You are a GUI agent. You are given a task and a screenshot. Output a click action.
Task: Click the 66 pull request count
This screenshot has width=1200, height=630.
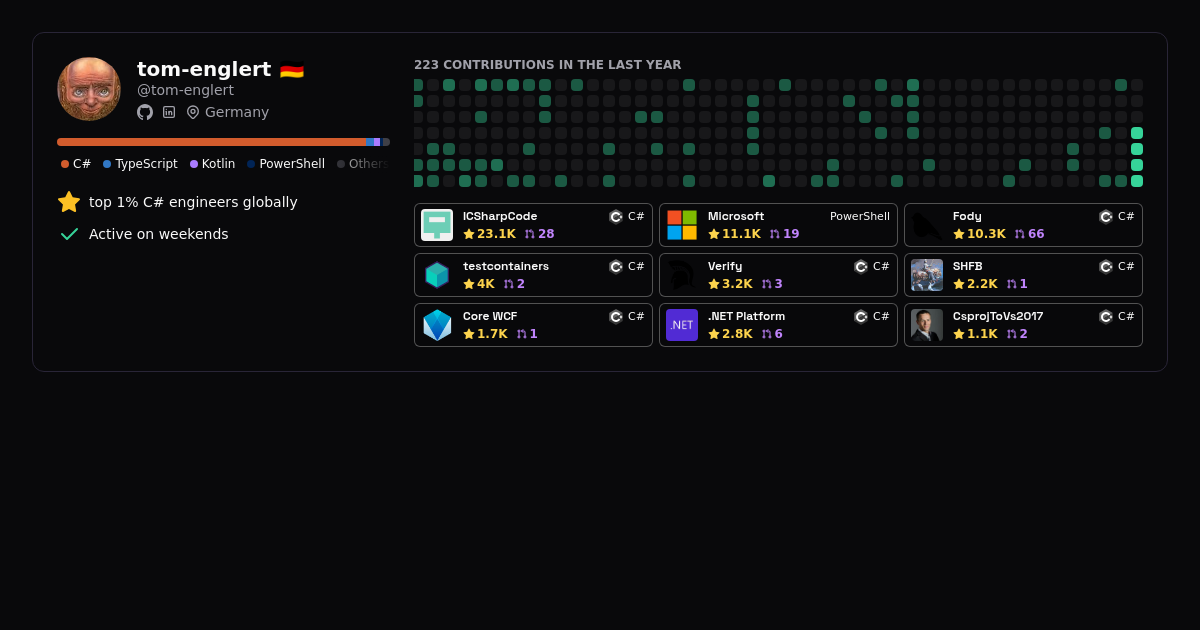(1036, 234)
